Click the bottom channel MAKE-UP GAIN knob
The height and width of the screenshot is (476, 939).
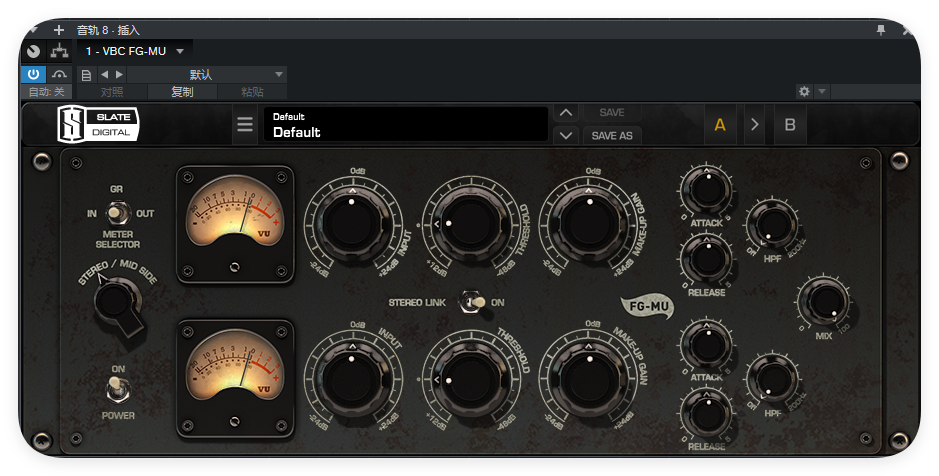tap(589, 380)
